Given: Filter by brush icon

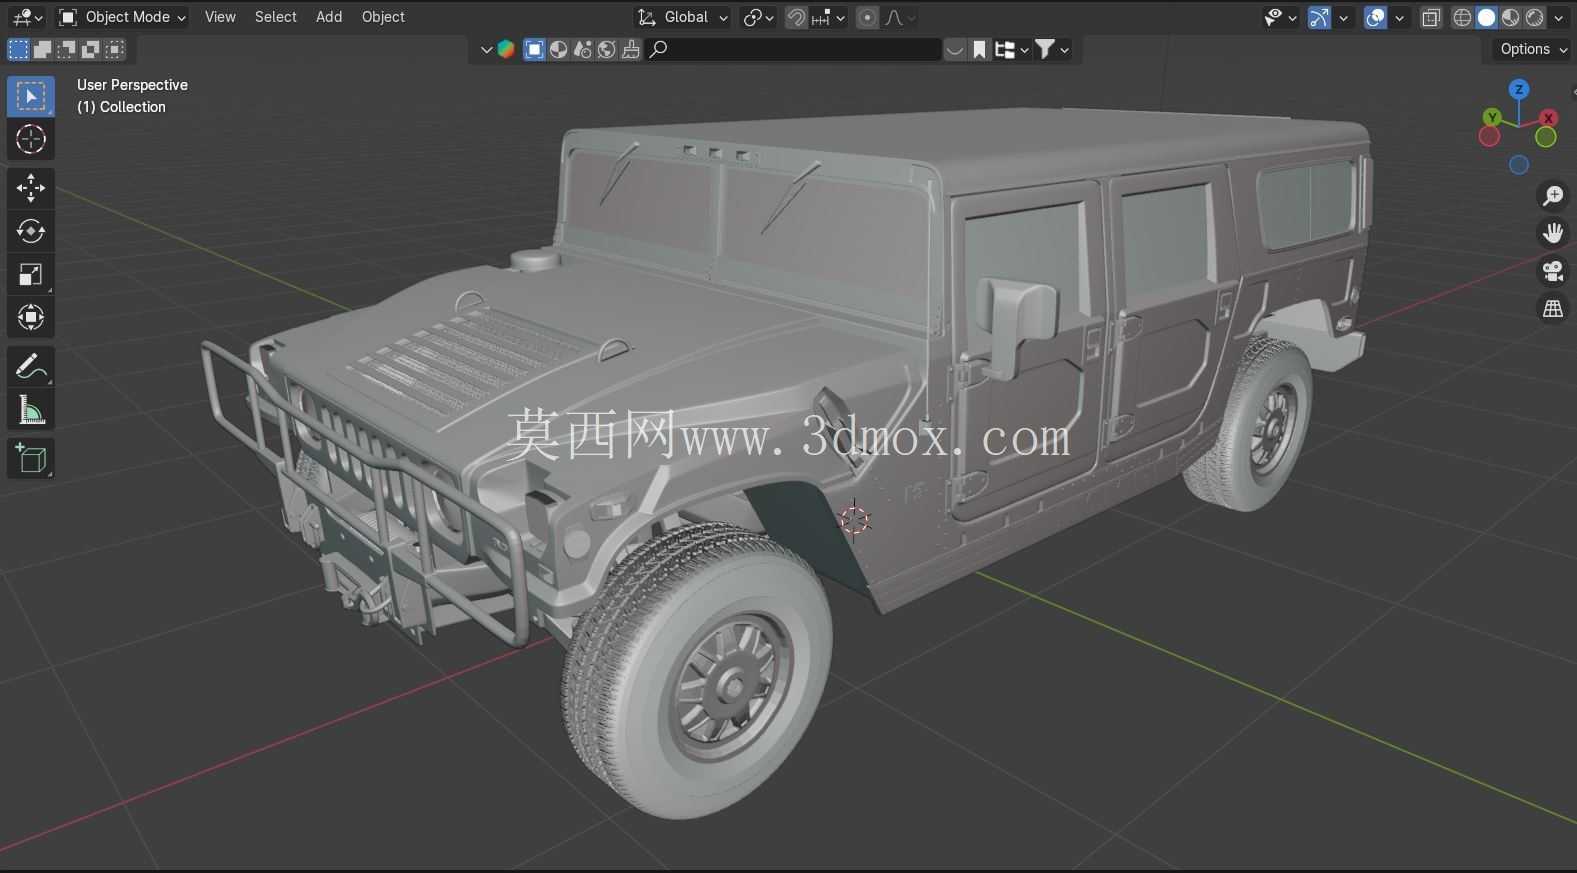Looking at the screenshot, I should coord(631,49).
